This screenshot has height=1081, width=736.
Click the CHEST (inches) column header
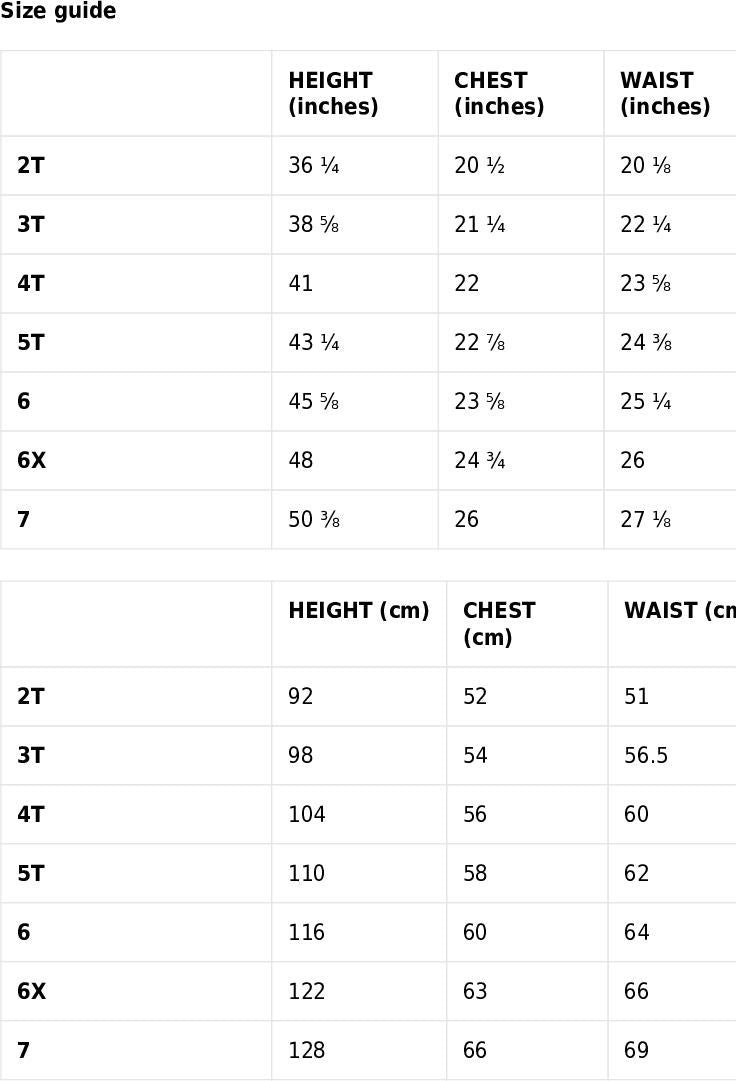499,93
